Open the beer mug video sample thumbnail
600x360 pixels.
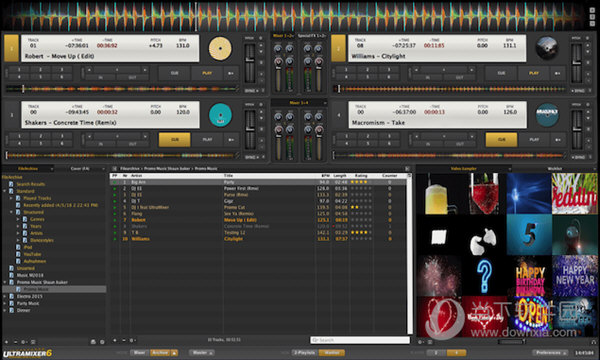pyautogui.click(x=439, y=194)
